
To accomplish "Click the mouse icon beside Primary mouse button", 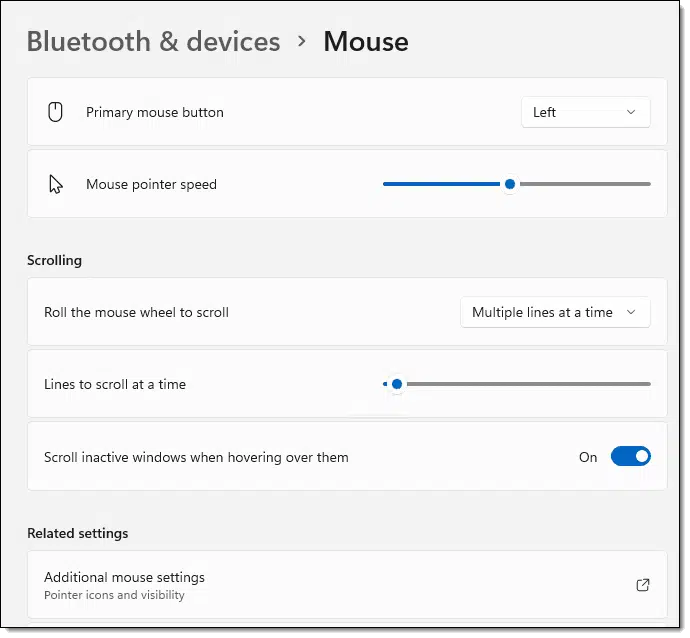I will coord(55,112).
